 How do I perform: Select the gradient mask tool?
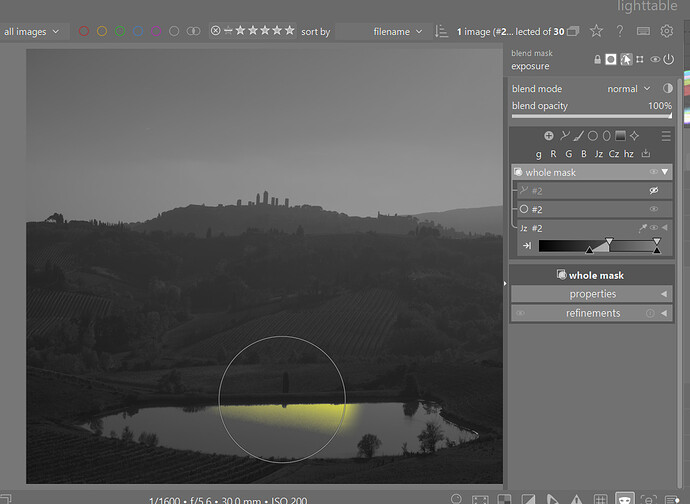(x=620, y=136)
